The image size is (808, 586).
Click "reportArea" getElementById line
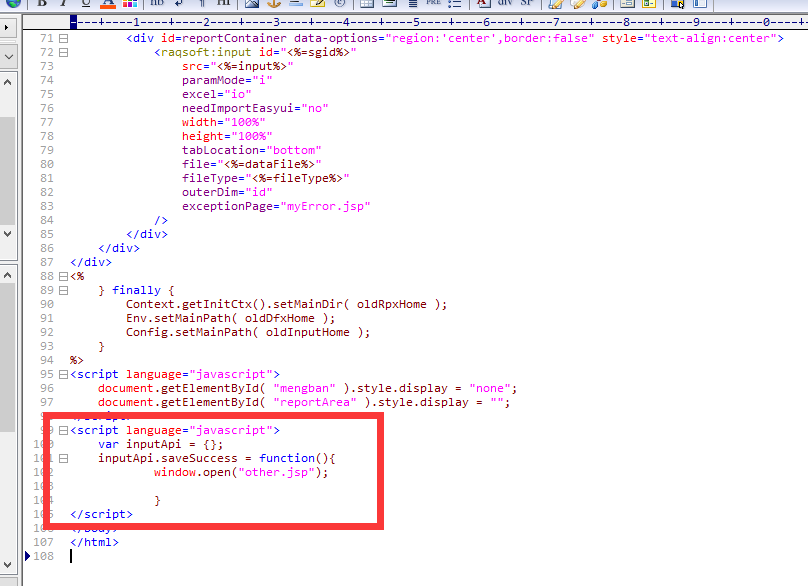point(304,402)
